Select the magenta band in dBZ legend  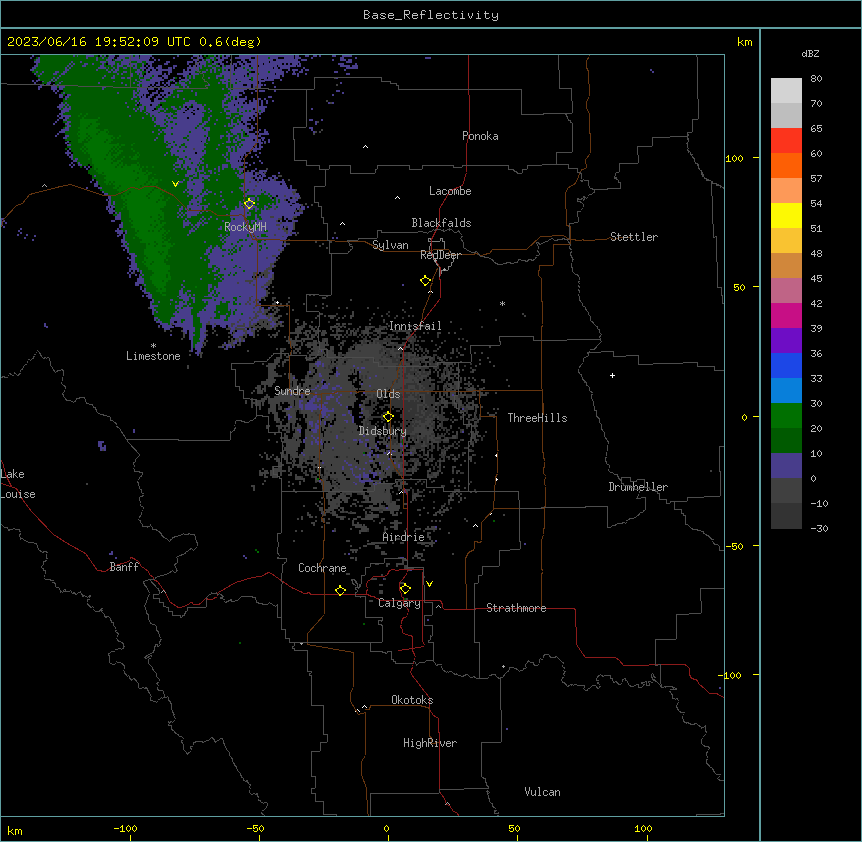(x=786, y=315)
